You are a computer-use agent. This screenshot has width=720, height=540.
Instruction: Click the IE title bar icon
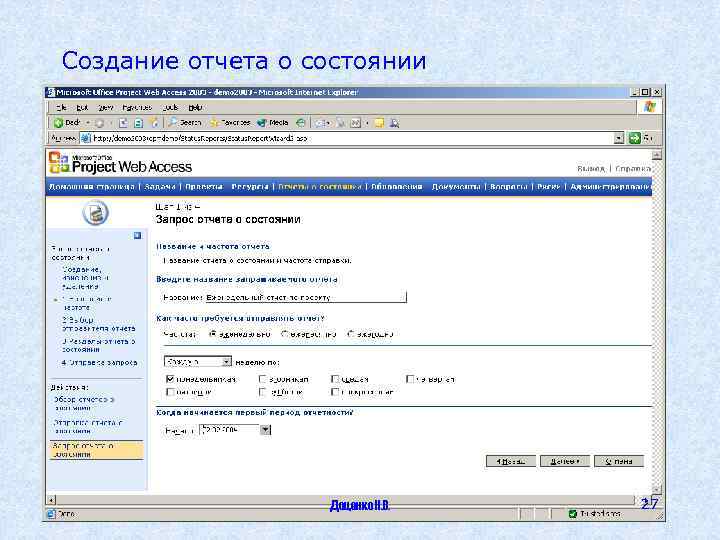(51, 92)
